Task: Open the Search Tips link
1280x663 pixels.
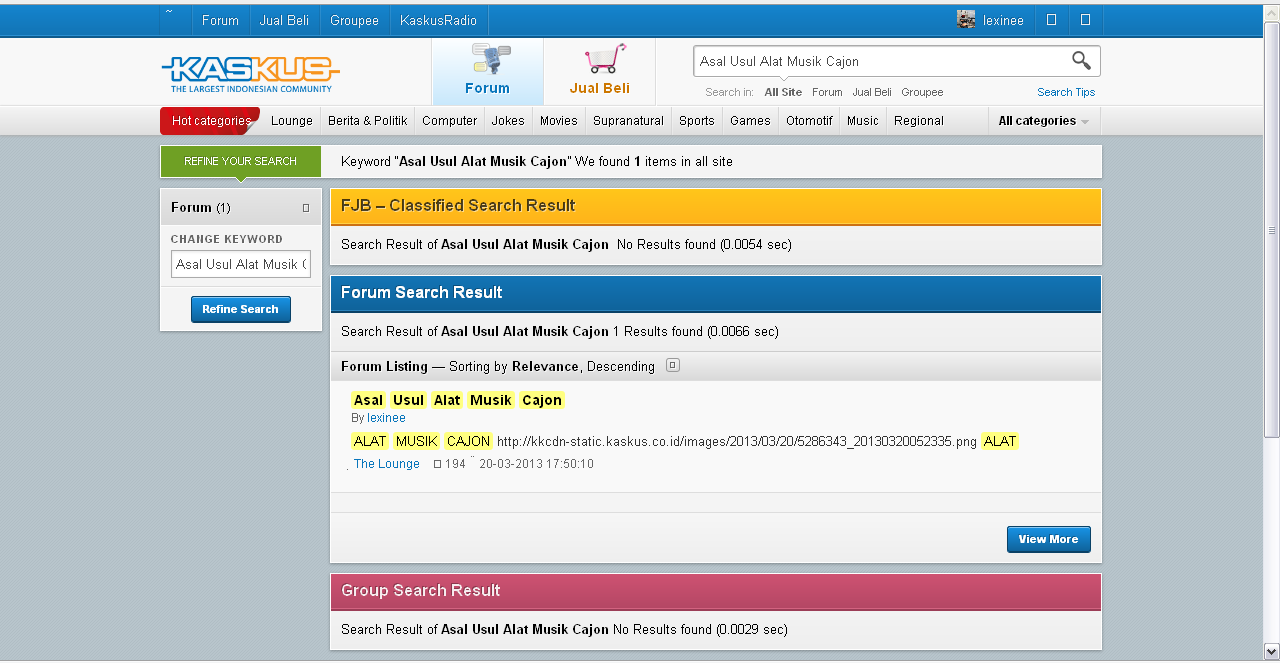Action: click(x=1066, y=92)
